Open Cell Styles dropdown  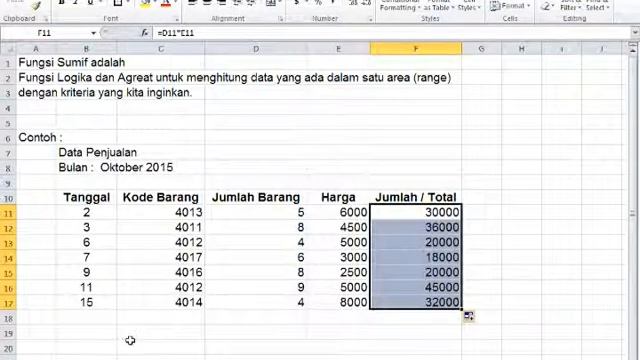pyautogui.click(x=469, y=6)
